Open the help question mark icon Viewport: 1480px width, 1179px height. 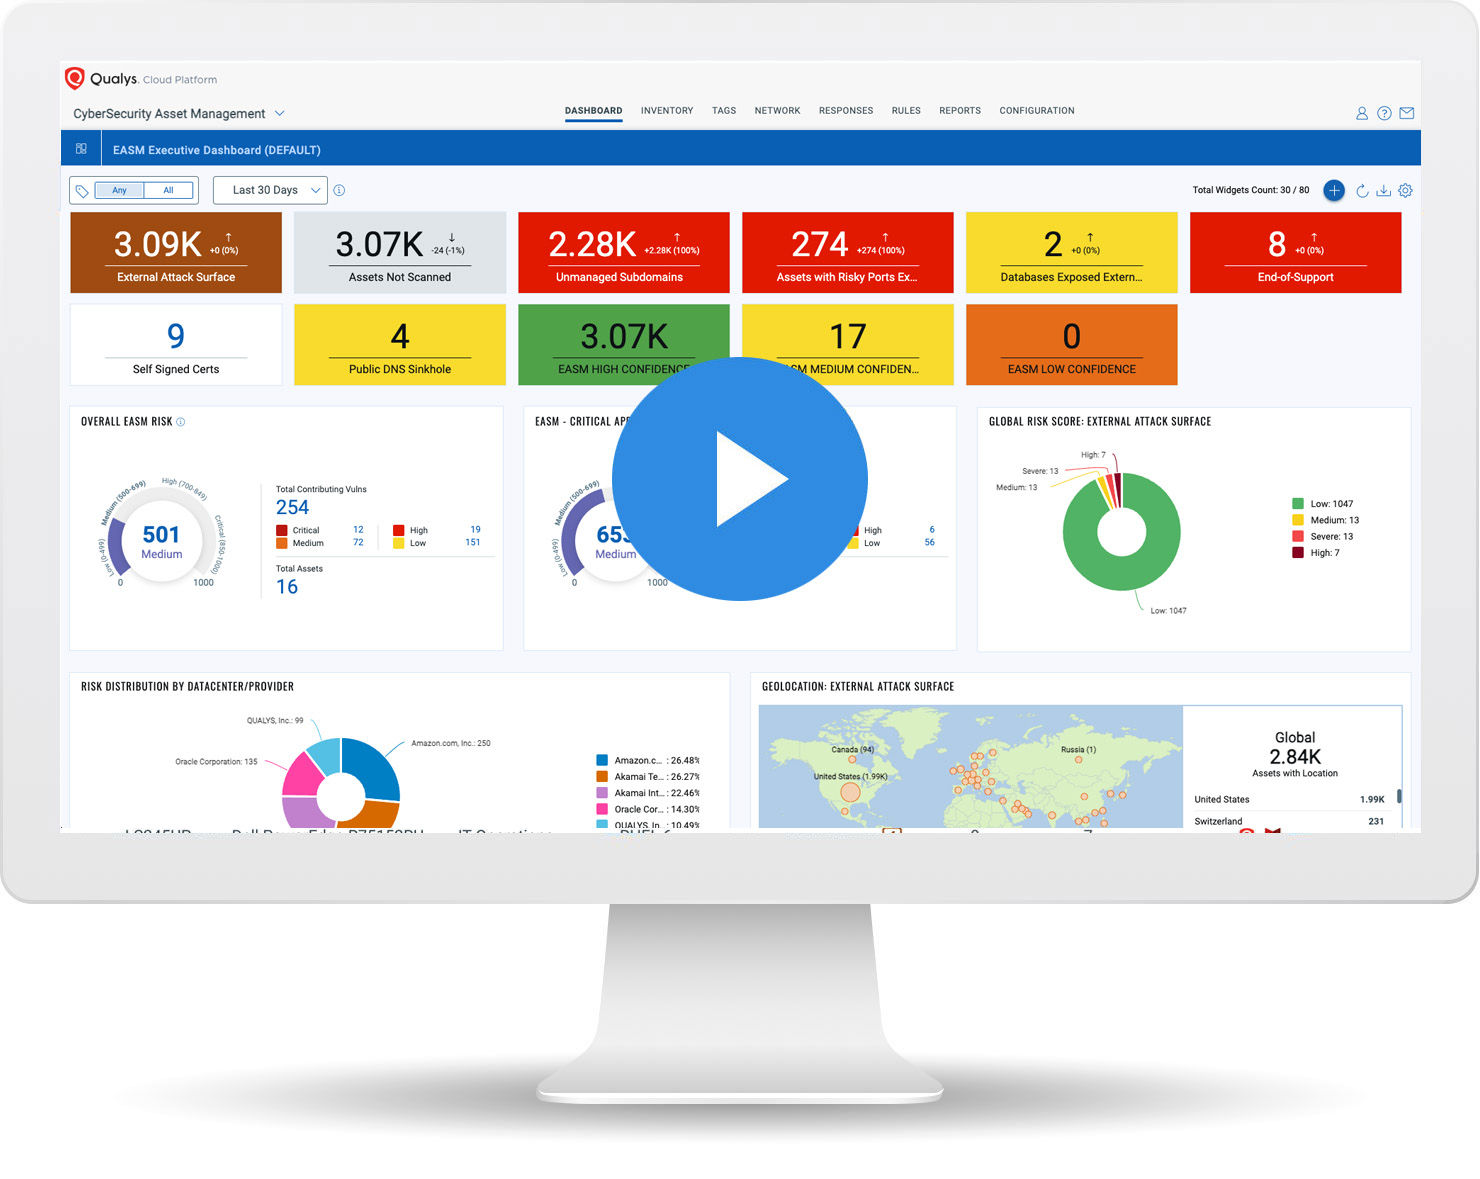(1384, 113)
